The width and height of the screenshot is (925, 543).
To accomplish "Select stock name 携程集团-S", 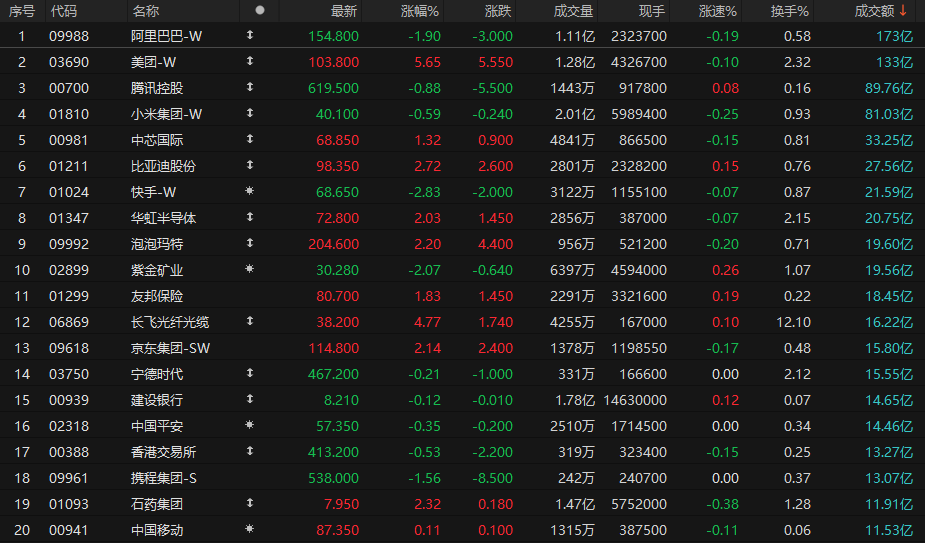I will point(164,477).
